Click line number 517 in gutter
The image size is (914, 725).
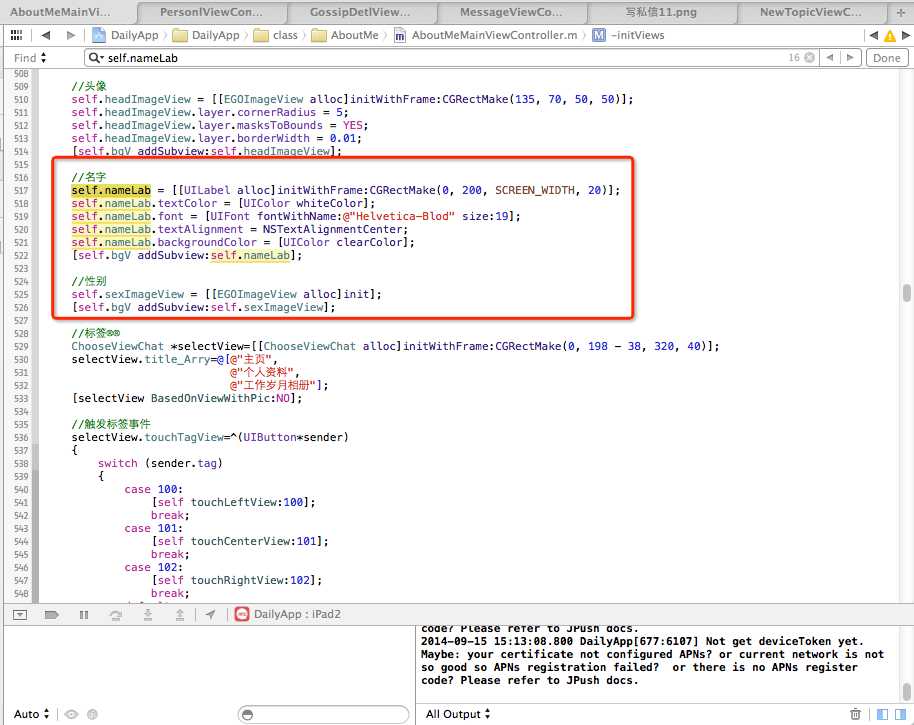(x=21, y=191)
